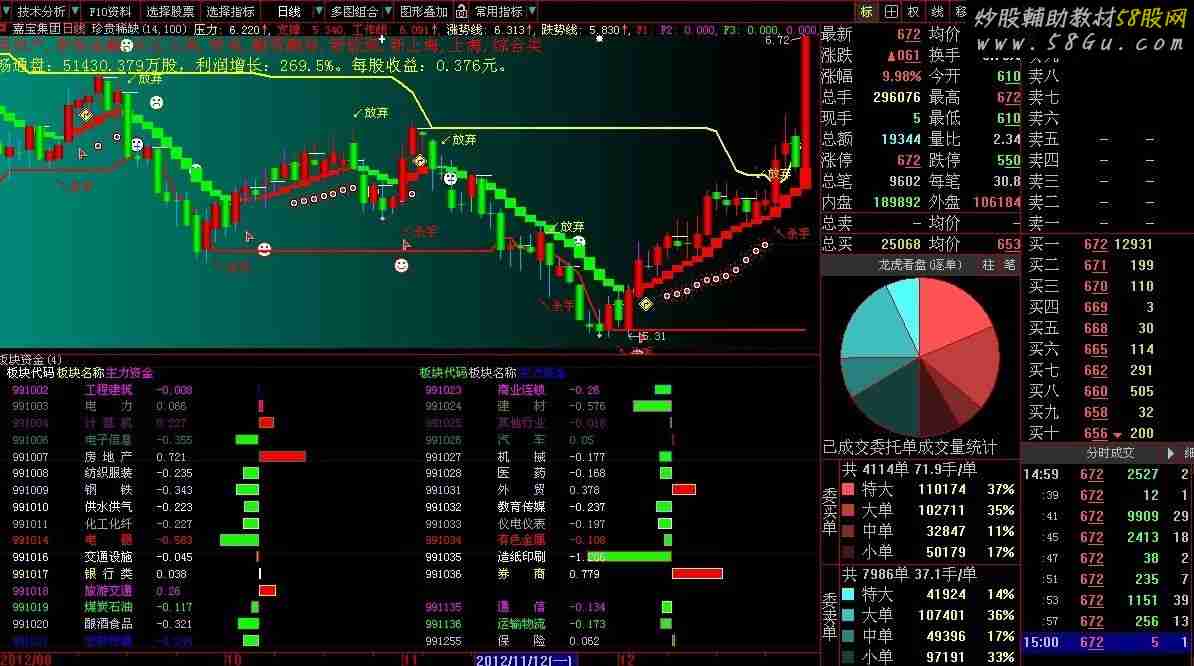The width and height of the screenshot is (1194, 666).
Task: Open the dropdown arrow left of 技术分析
Action: tap(7, 11)
